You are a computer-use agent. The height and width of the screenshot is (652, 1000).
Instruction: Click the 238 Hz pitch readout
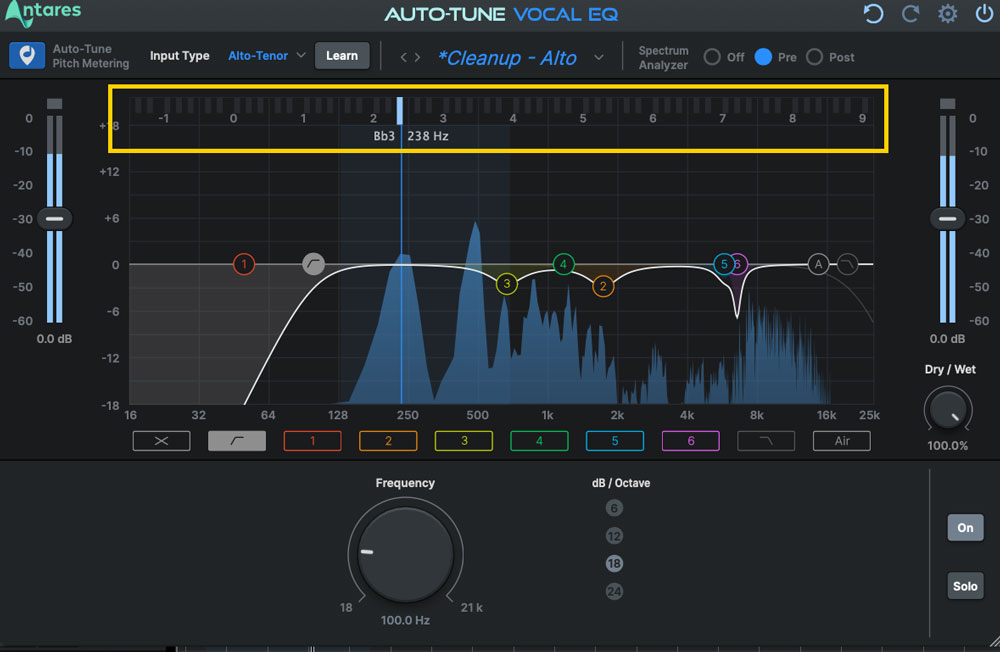tap(428, 136)
